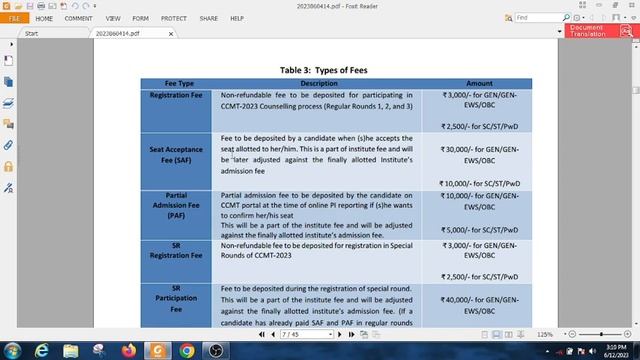This screenshot has height=360, width=640.
Task: Switch to the HOME ribbon tab
Action: (44, 18)
